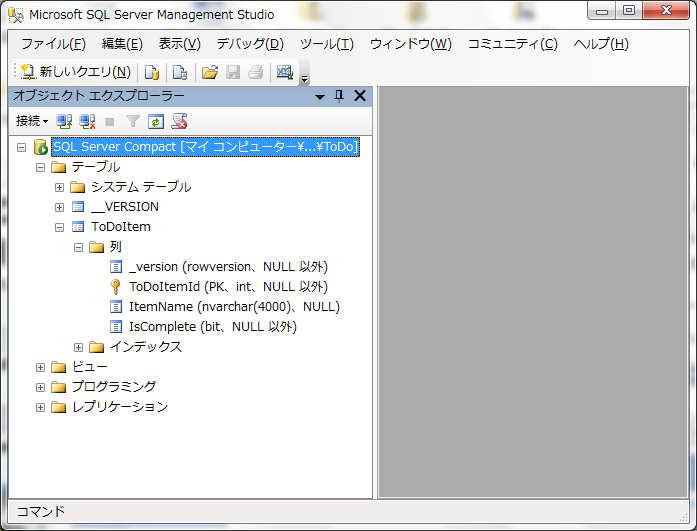The height and width of the screenshot is (531, 697).
Task: Select the ItemName nvarchar(4000) column
Action: click(x=234, y=307)
